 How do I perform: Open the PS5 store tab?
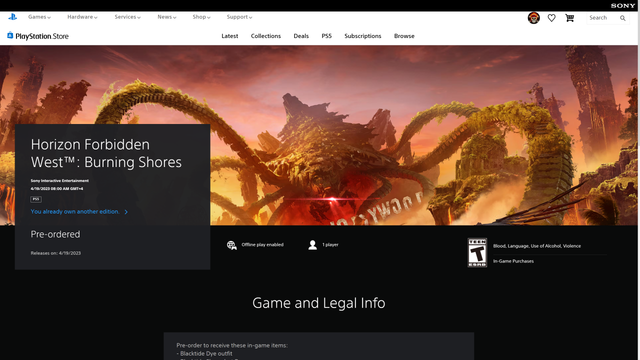pyautogui.click(x=327, y=36)
